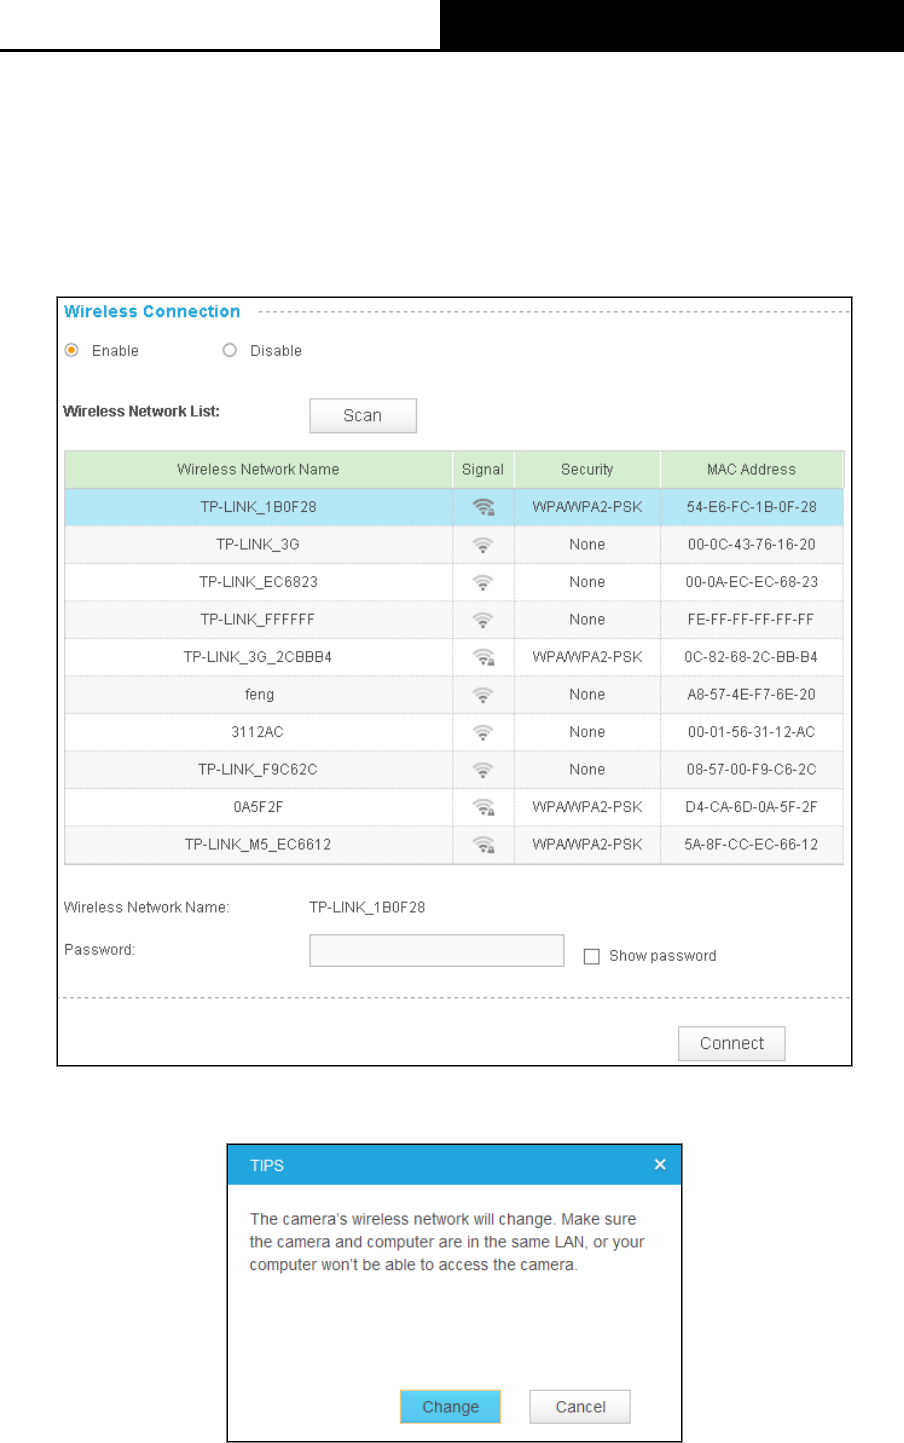Select network TP-LINK_1B0F28 in the list
904x1443 pixels.
(258, 507)
